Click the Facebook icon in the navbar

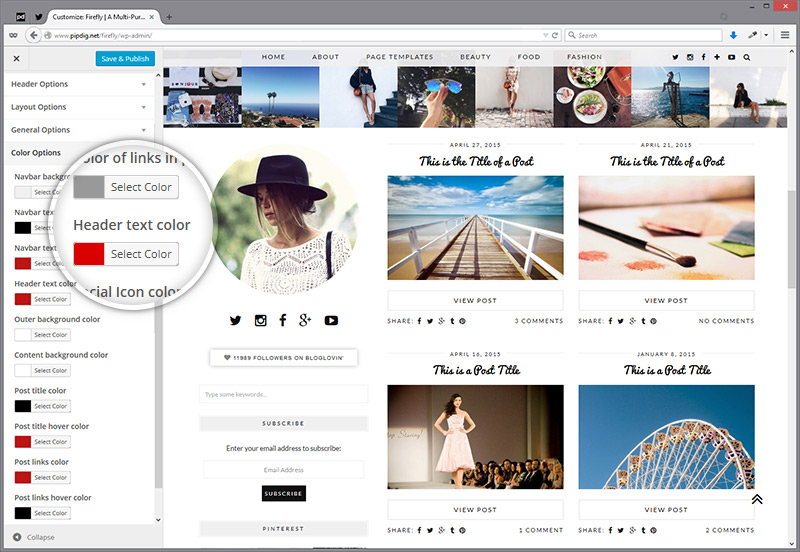[x=704, y=58]
